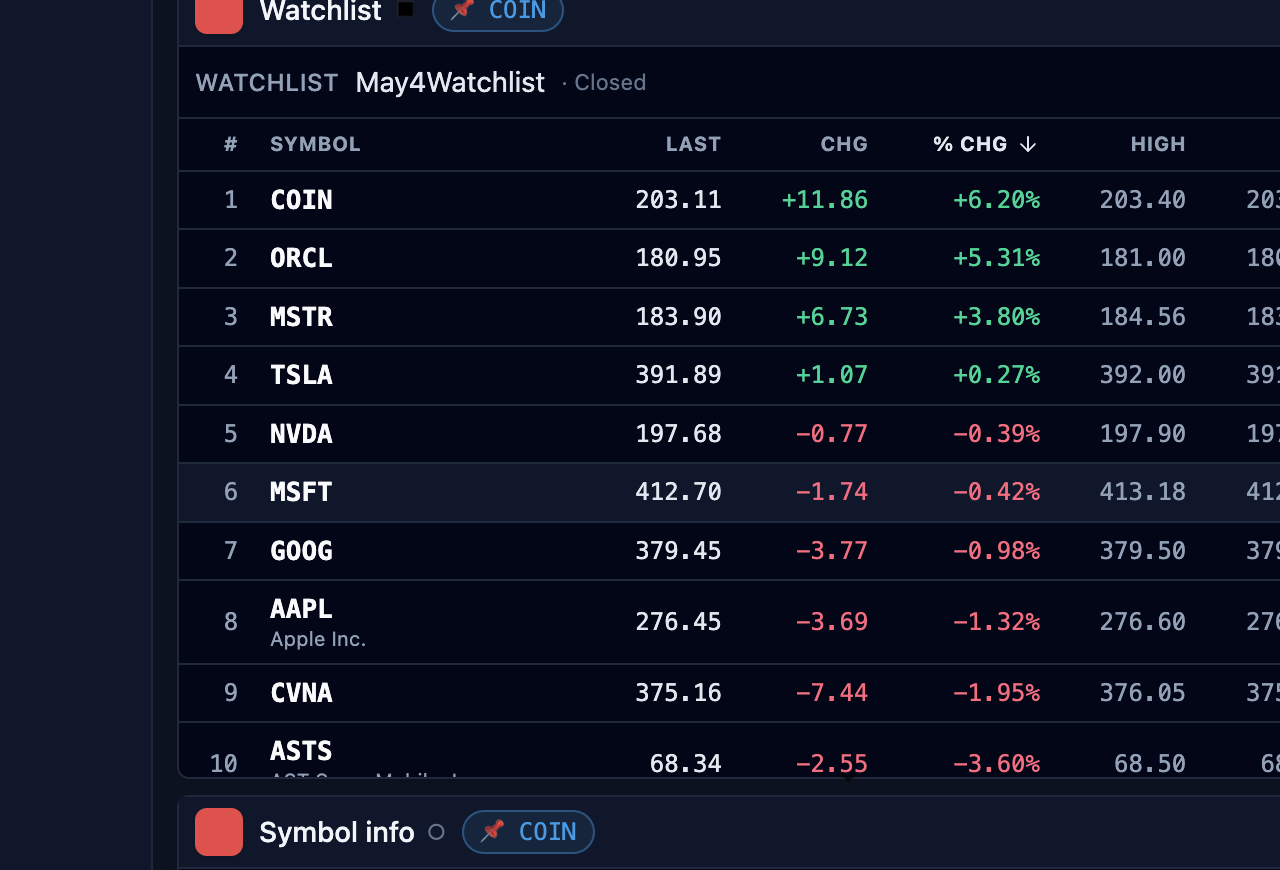Select the AAPL row symbol
Image resolution: width=1280 pixels, height=870 pixels.
(301, 608)
